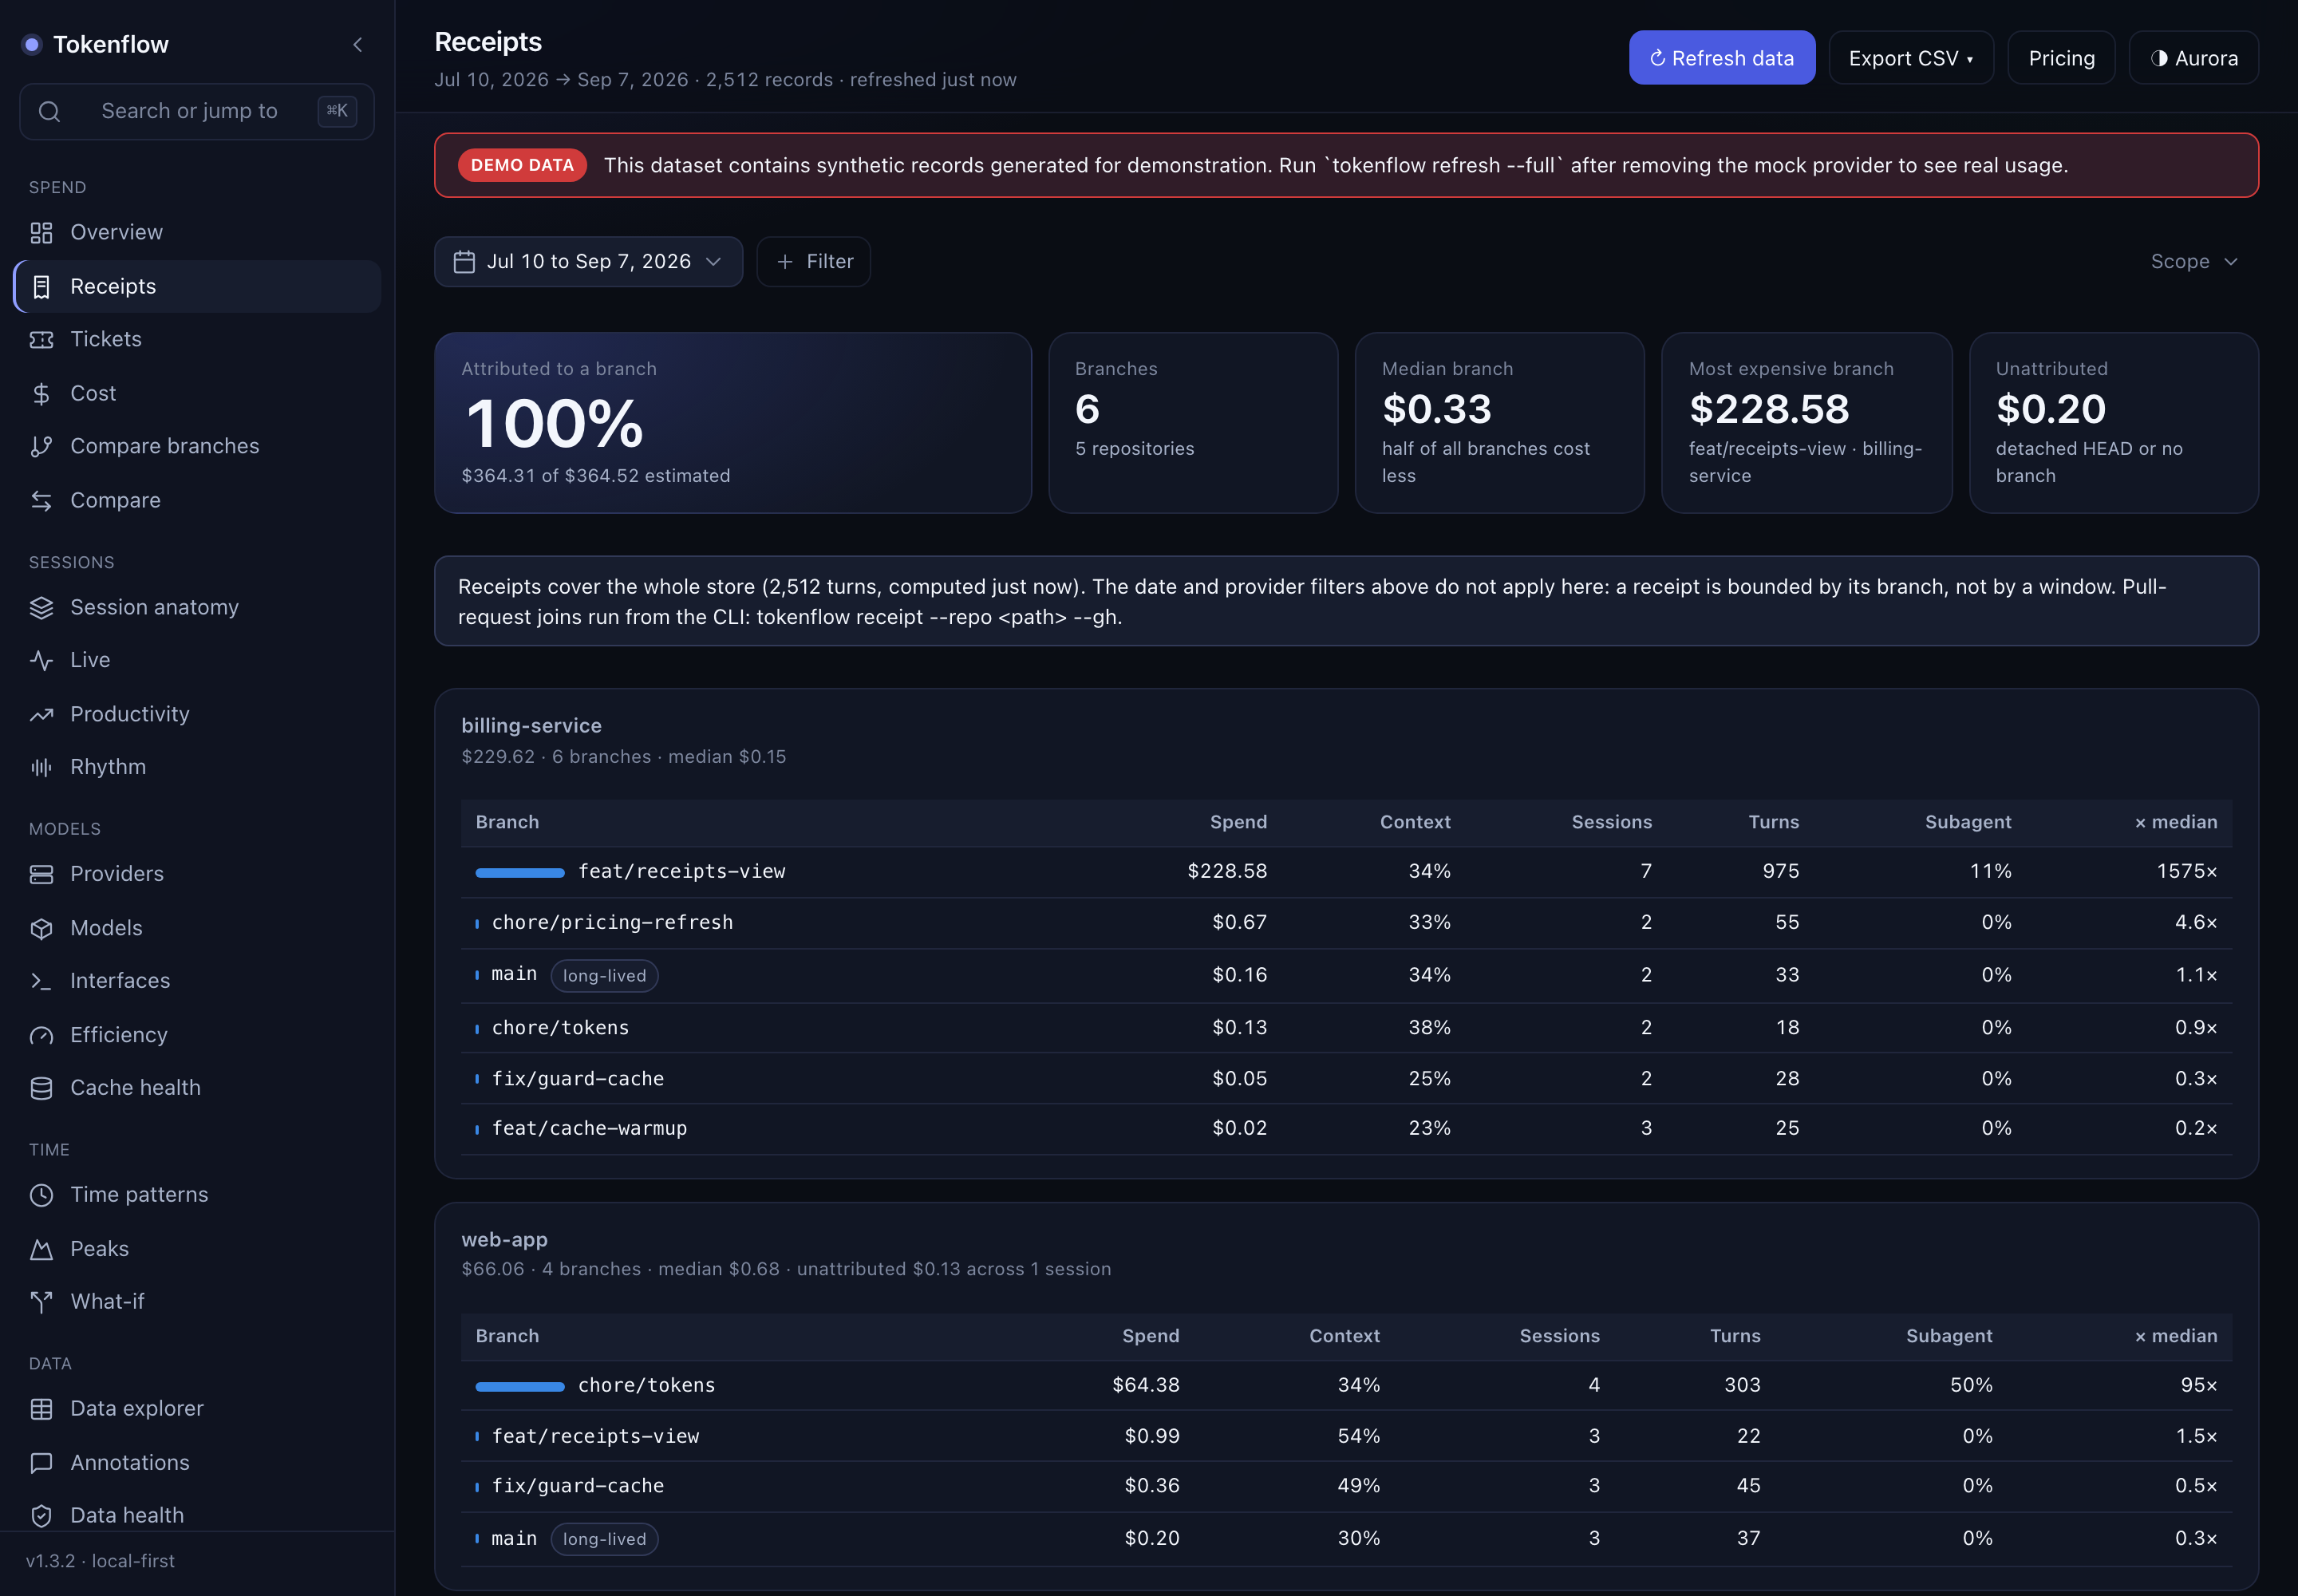2298x1596 pixels.
Task: Click the Rhythm waveform icon
Action: coord(41,768)
